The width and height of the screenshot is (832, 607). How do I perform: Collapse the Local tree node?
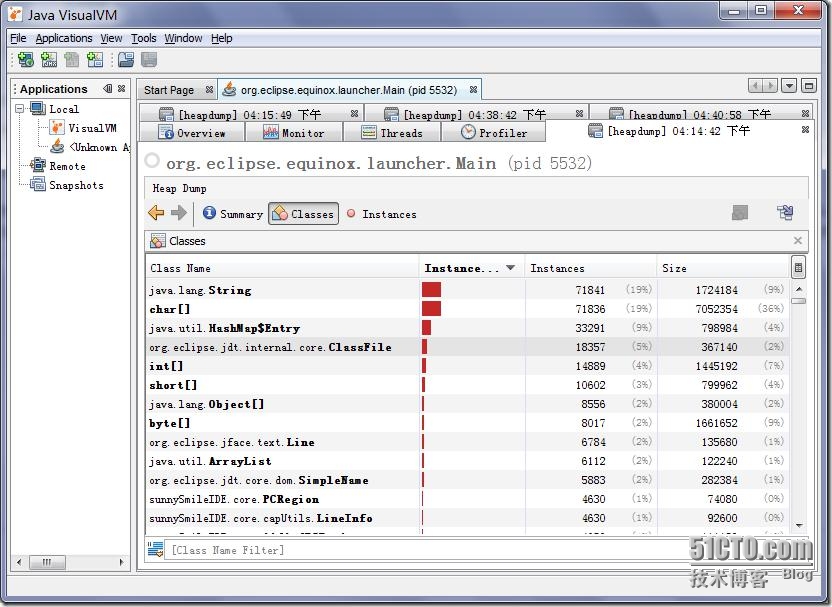point(20,109)
